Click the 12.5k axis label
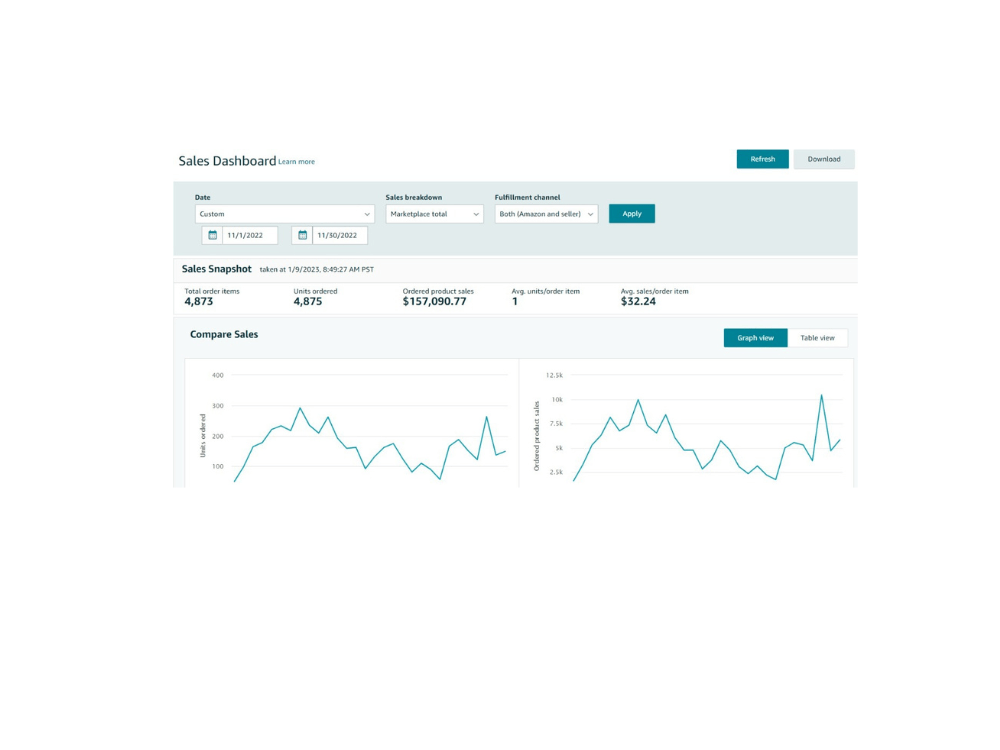The height and width of the screenshot is (750, 1000). [554, 375]
